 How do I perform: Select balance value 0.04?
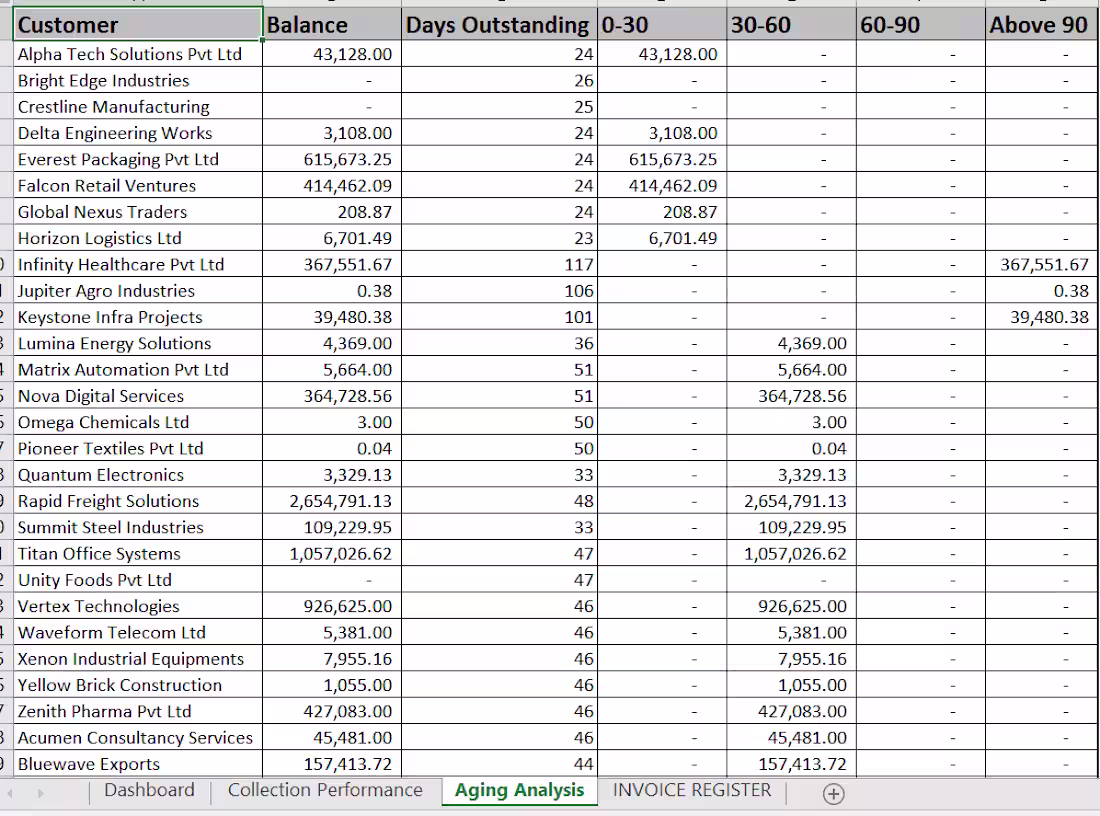coord(332,448)
